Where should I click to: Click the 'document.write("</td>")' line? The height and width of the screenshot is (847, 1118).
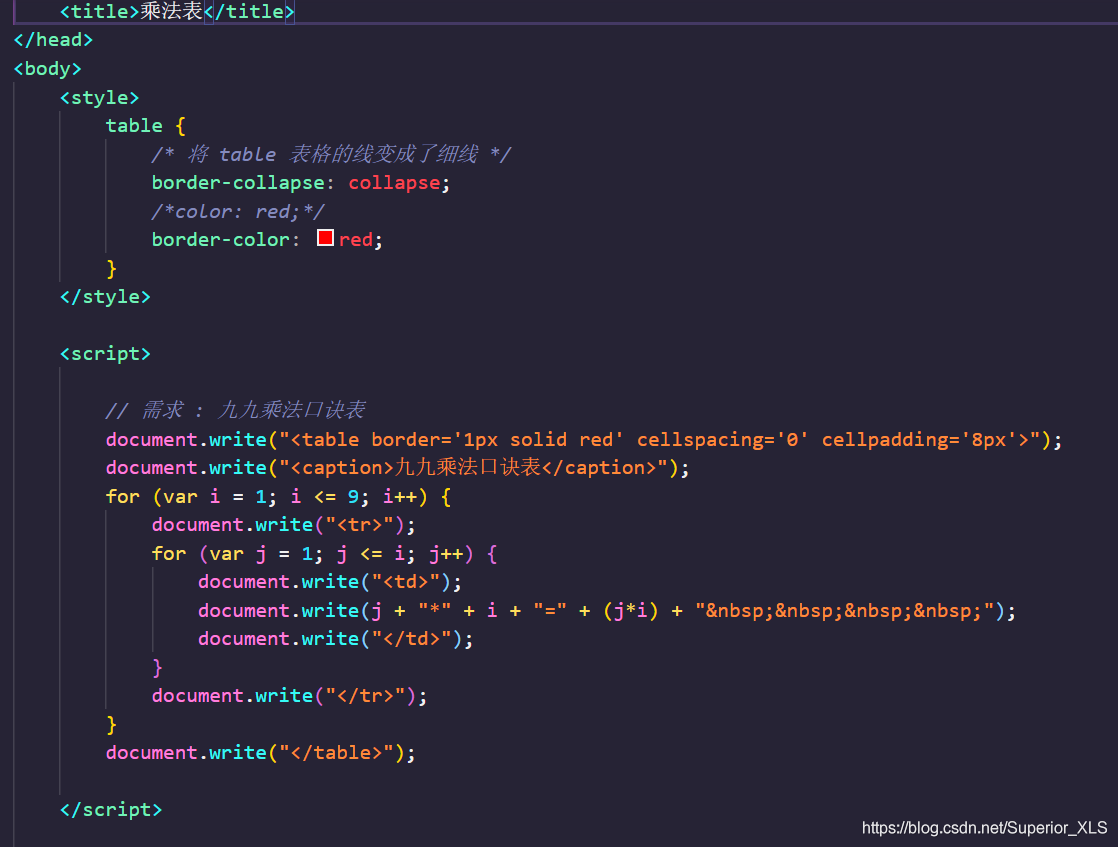[335, 639]
